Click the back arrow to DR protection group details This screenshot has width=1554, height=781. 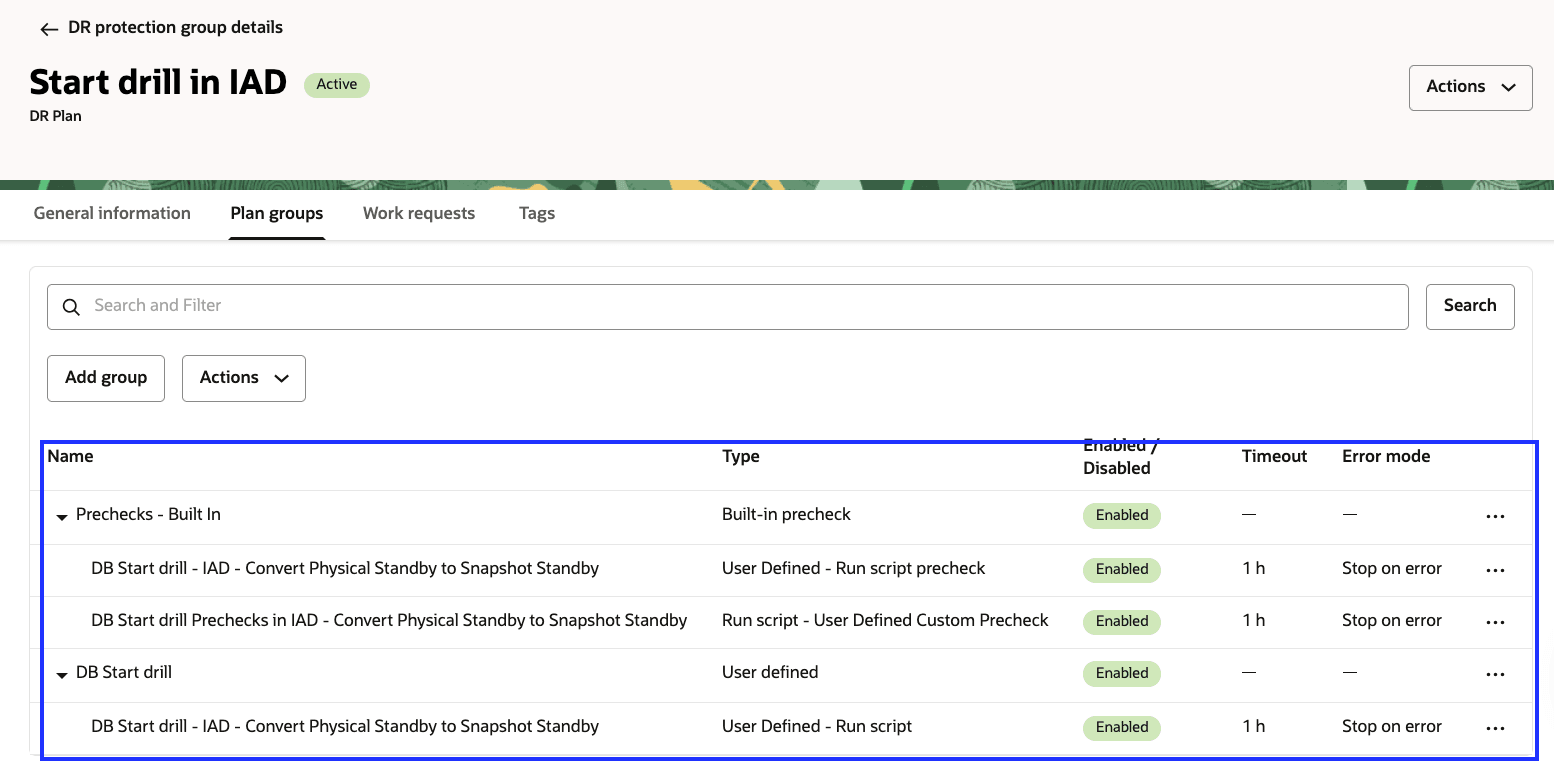(49, 28)
